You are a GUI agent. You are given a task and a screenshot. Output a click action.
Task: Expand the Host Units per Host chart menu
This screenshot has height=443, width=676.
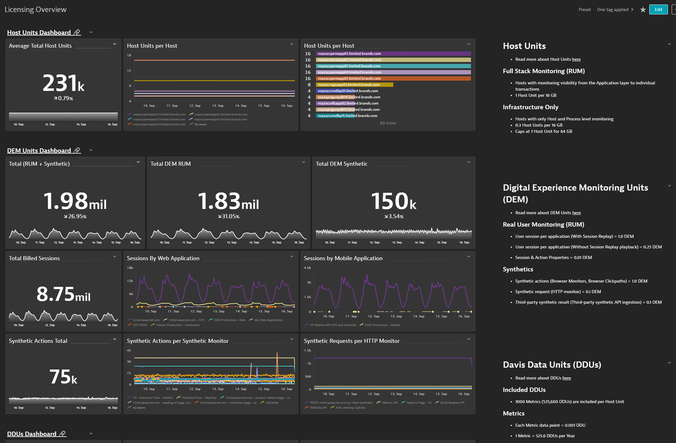click(292, 46)
